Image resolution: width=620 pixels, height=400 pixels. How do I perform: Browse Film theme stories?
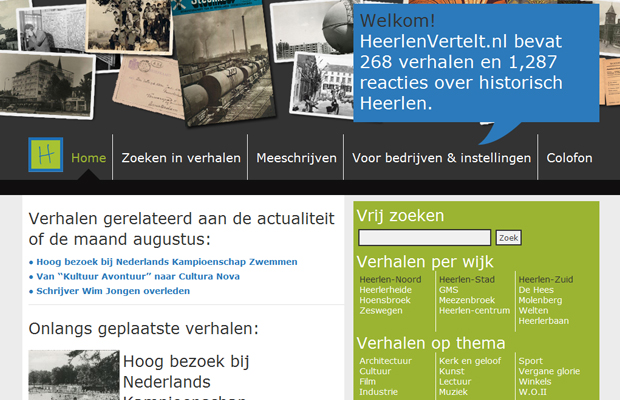coord(367,381)
